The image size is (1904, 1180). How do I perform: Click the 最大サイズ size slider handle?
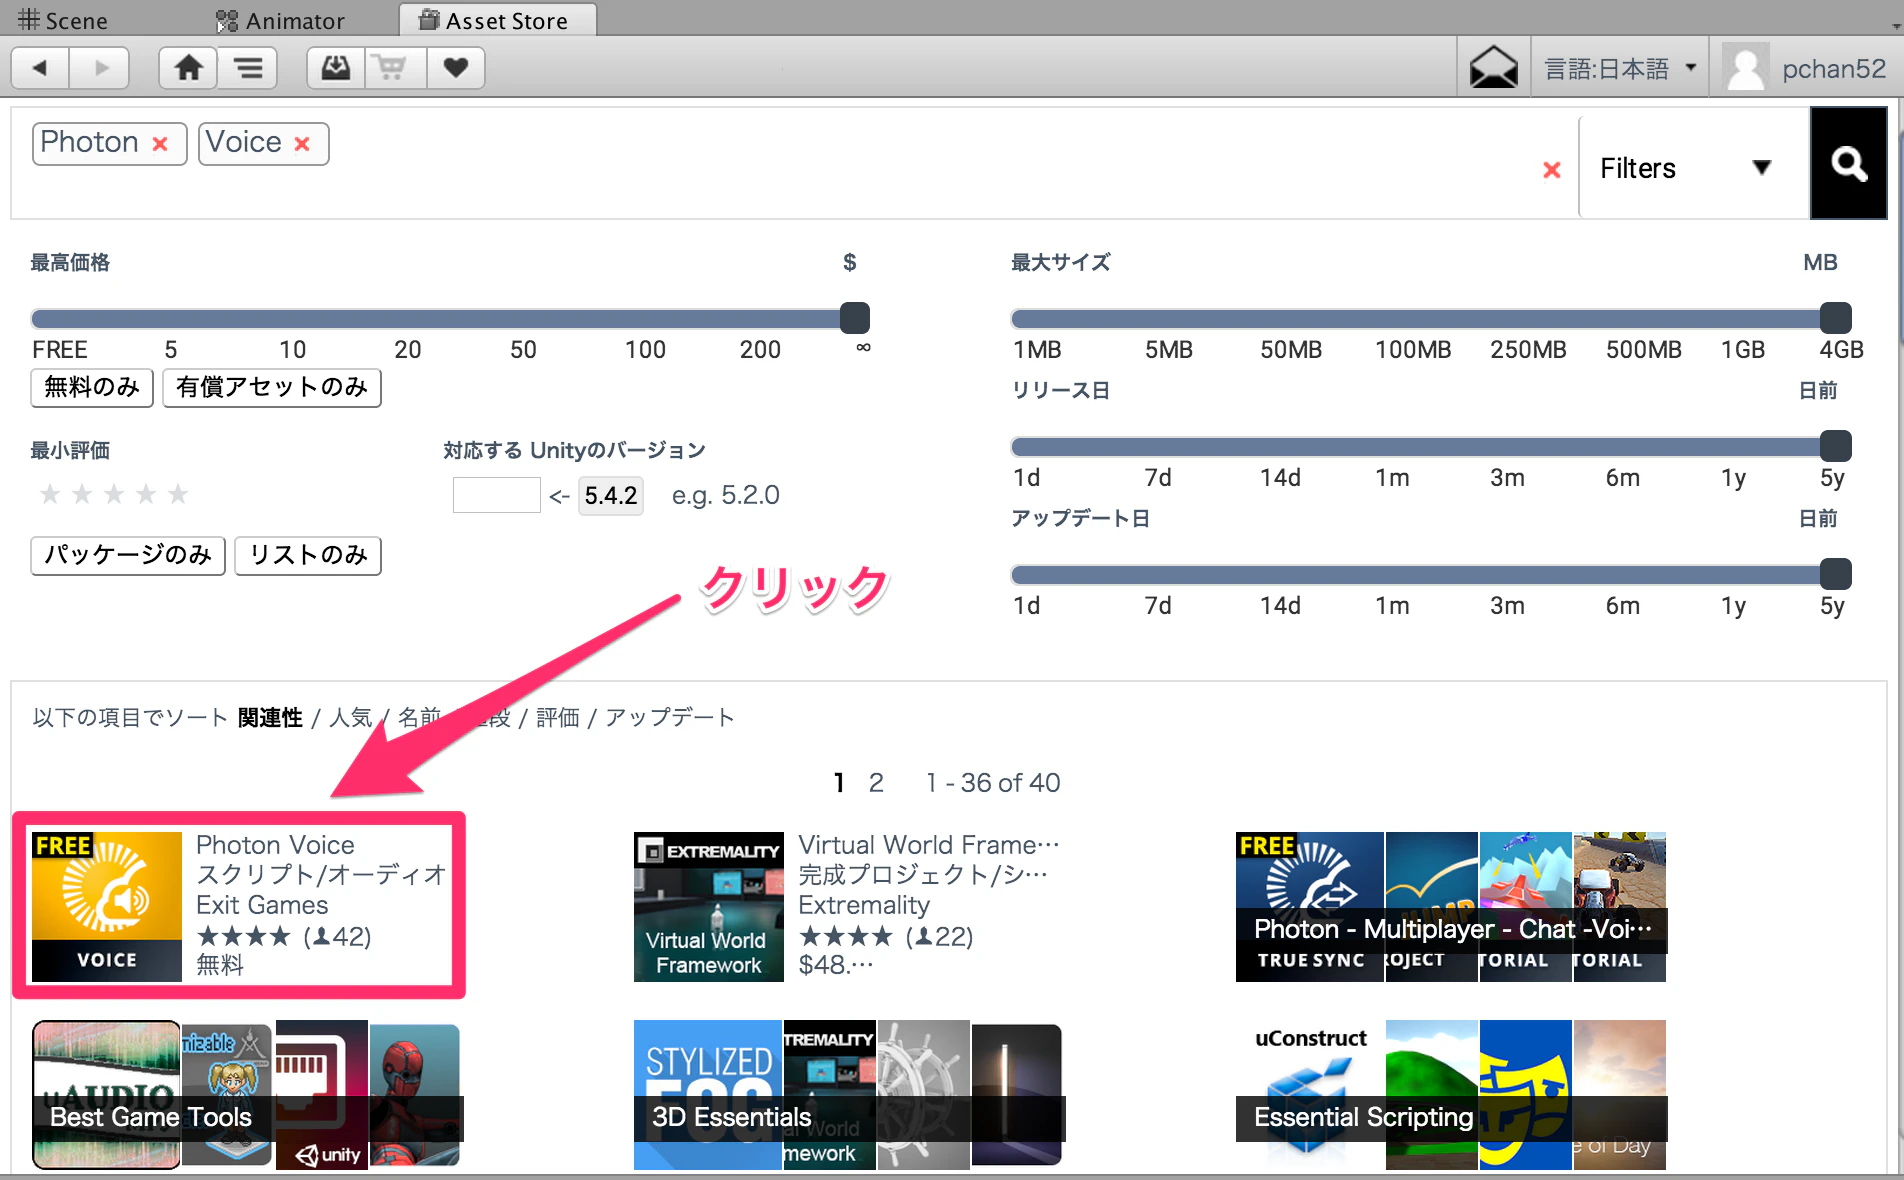(1836, 318)
